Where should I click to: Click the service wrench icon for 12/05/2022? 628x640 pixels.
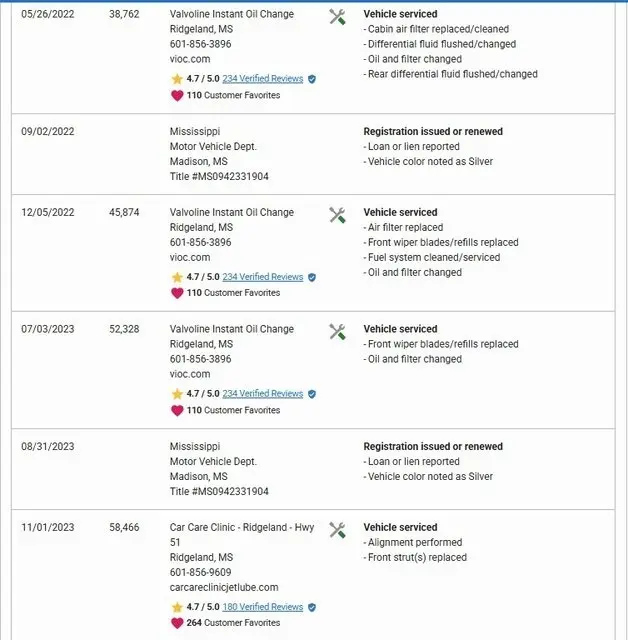point(337,214)
